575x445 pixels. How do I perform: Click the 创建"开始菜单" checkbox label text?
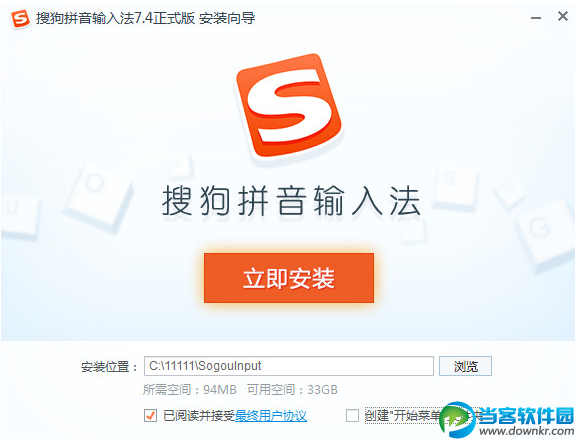pyautogui.click(x=403, y=415)
